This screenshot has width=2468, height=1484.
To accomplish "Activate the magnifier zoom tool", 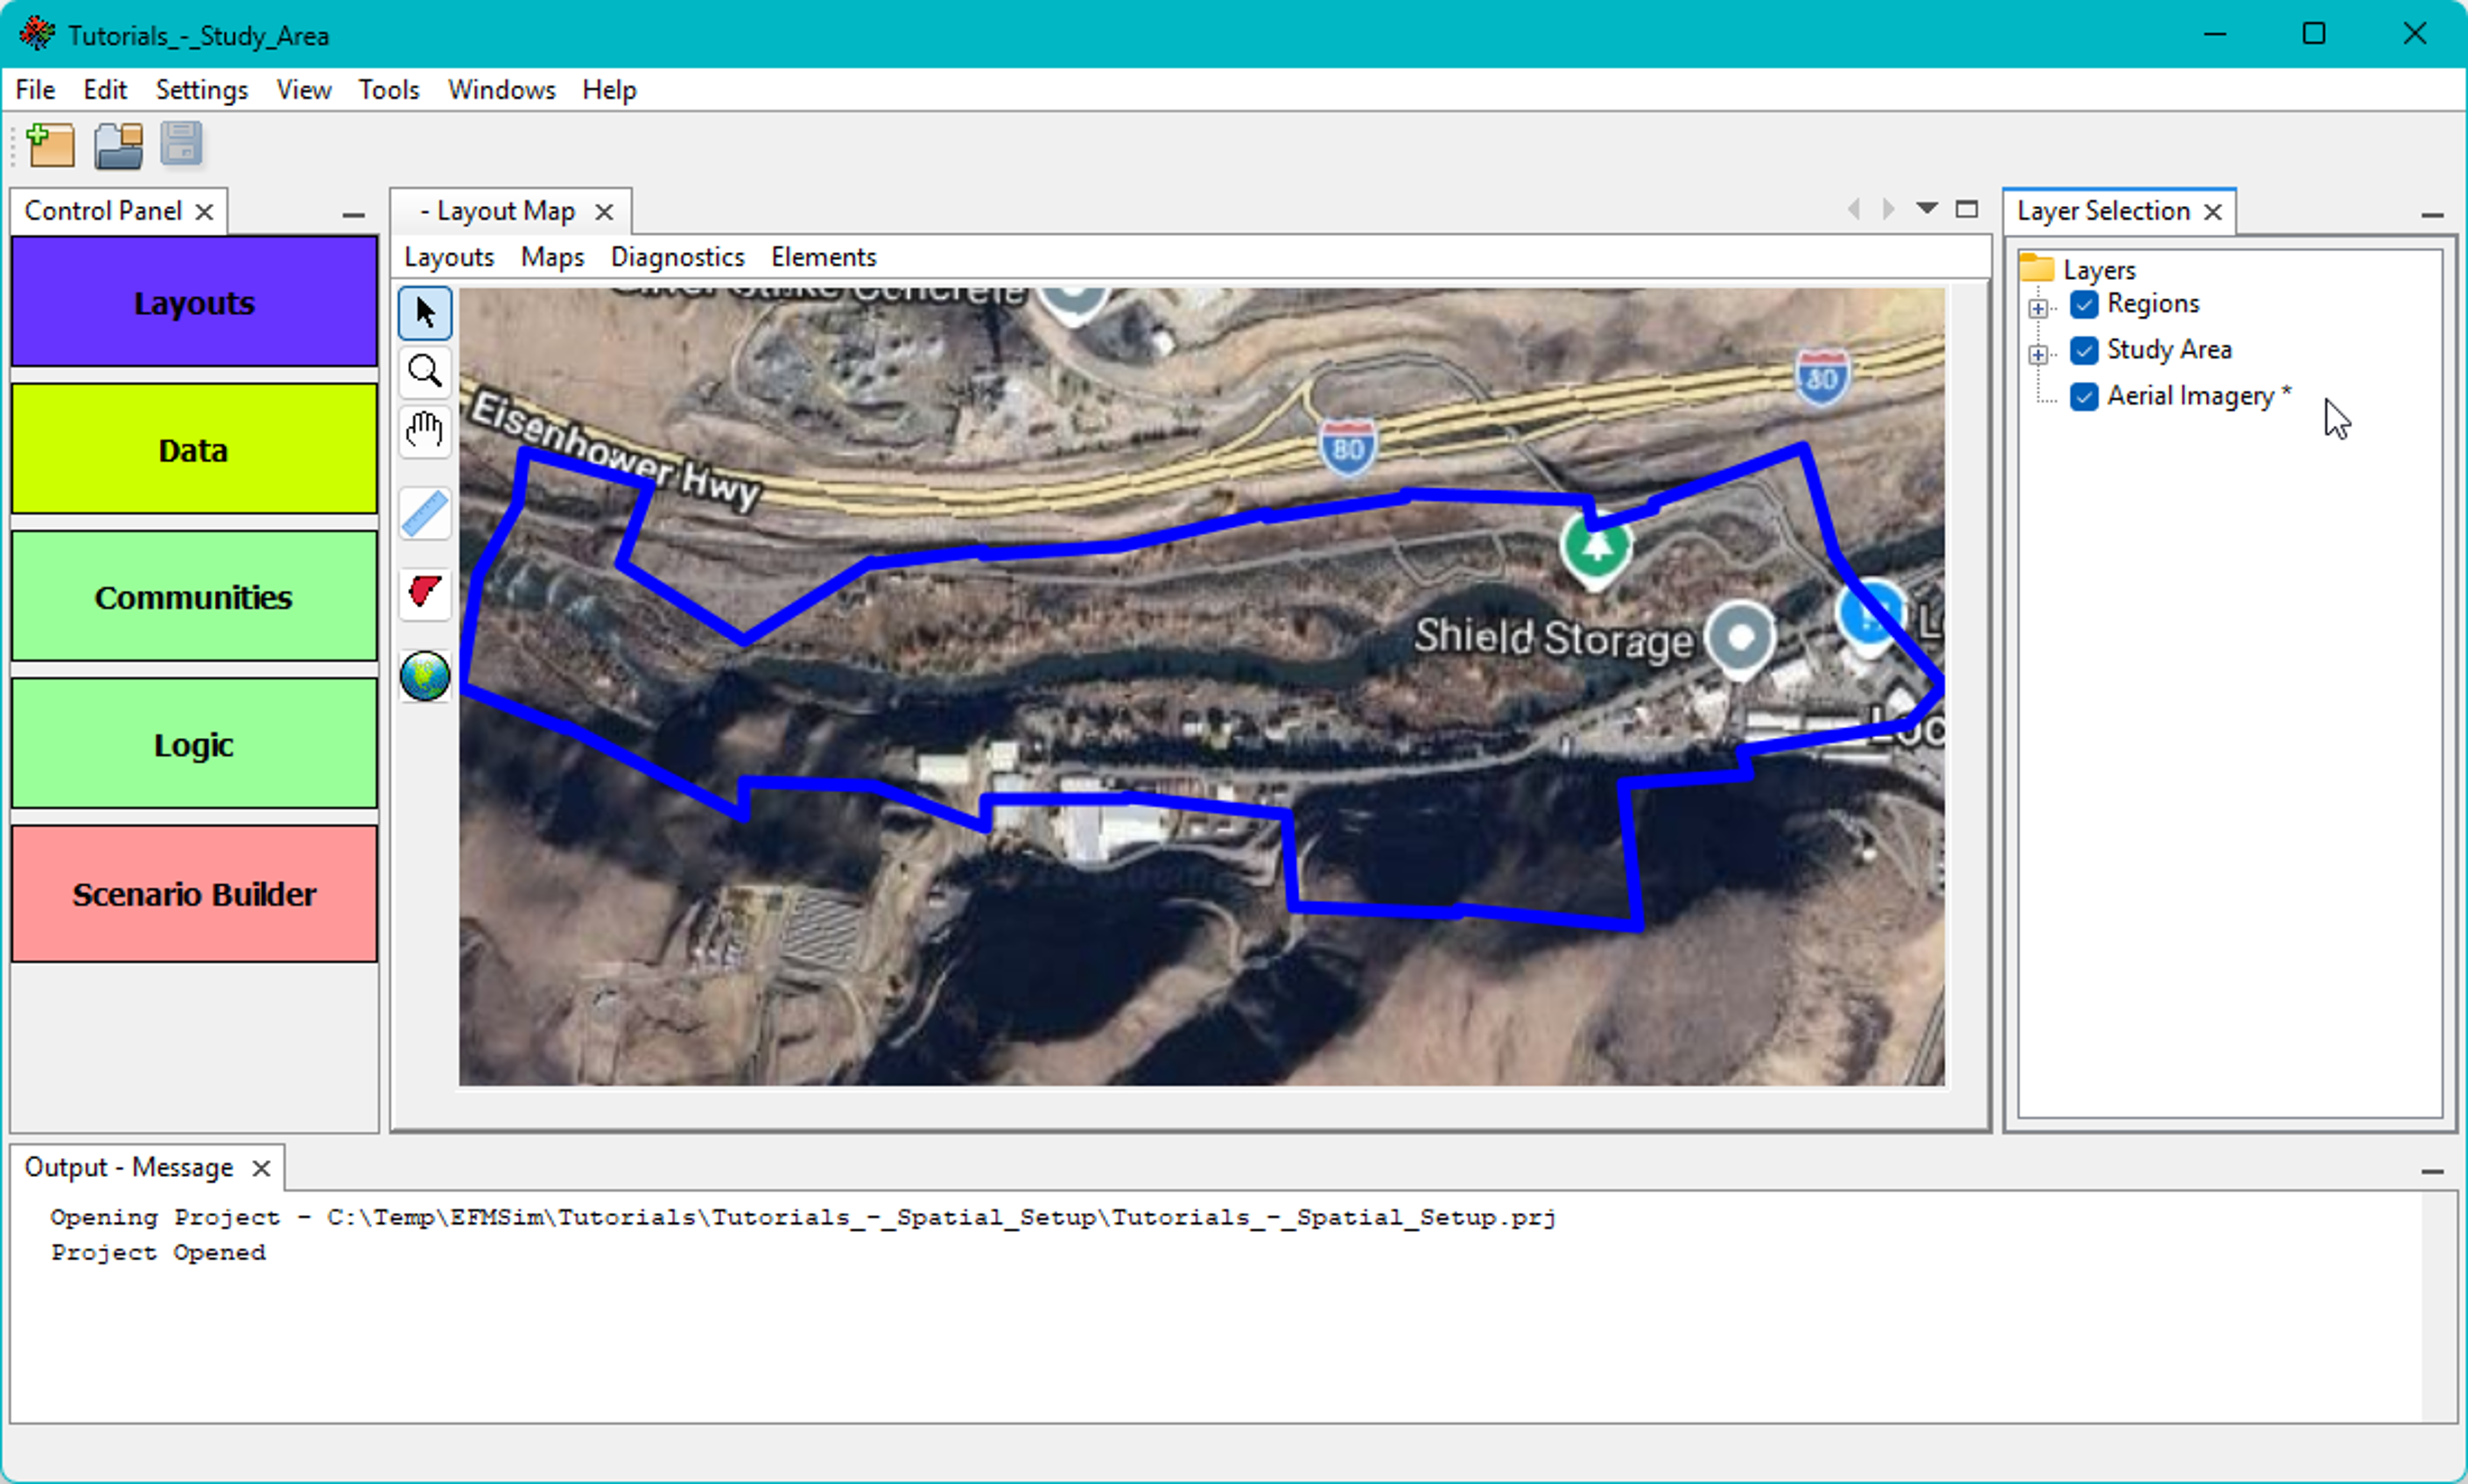I will (x=425, y=372).
